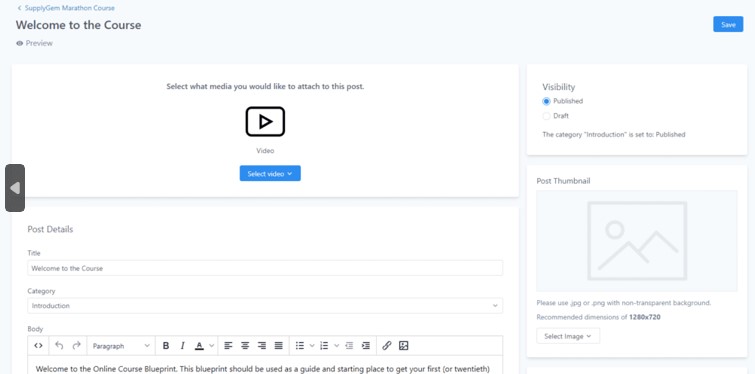The height and width of the screenshot is (374, 755).
Task: Click into the body text area
Action: (265, 365)
